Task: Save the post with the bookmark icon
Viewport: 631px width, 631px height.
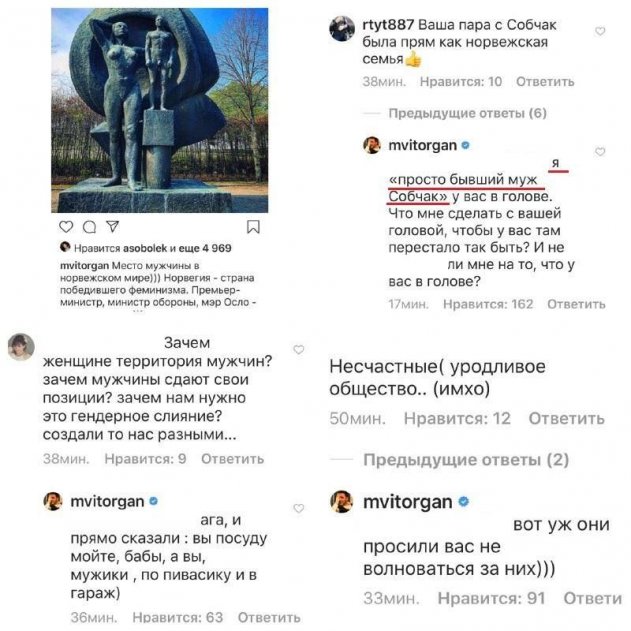Action: 253,227
